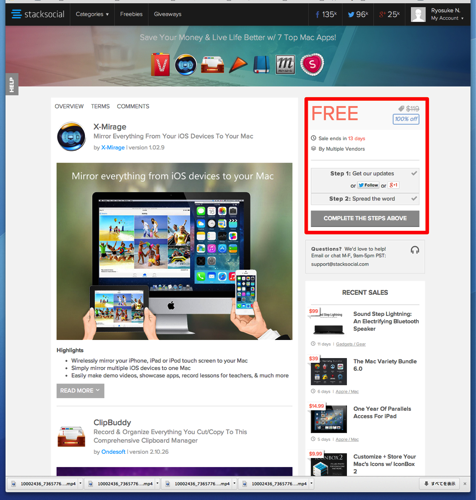Click the headset support icon

pyautogui.click(x=415, y=250)
